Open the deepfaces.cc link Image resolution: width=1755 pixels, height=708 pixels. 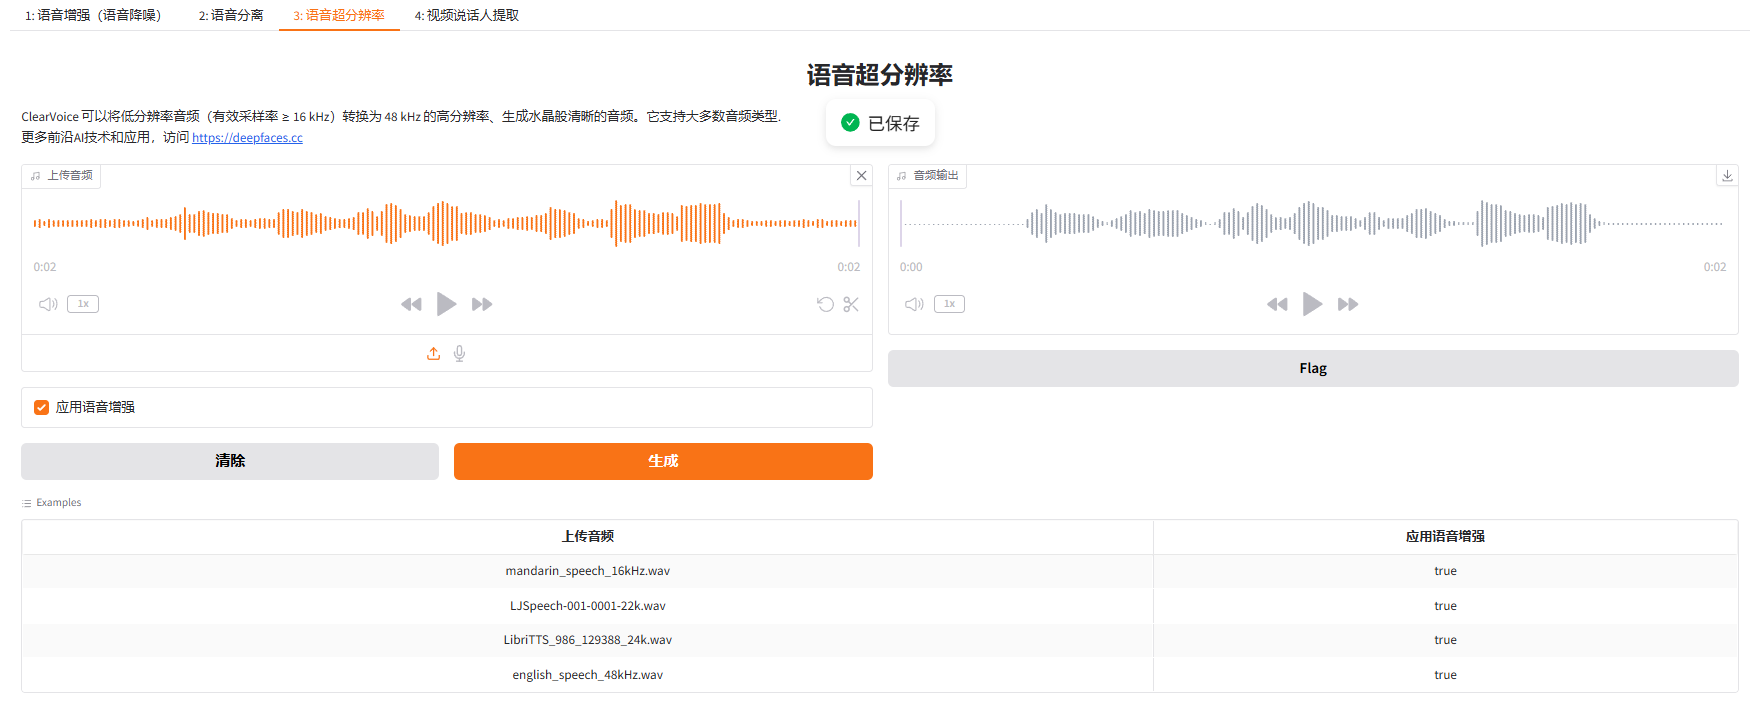pos(247,138)
